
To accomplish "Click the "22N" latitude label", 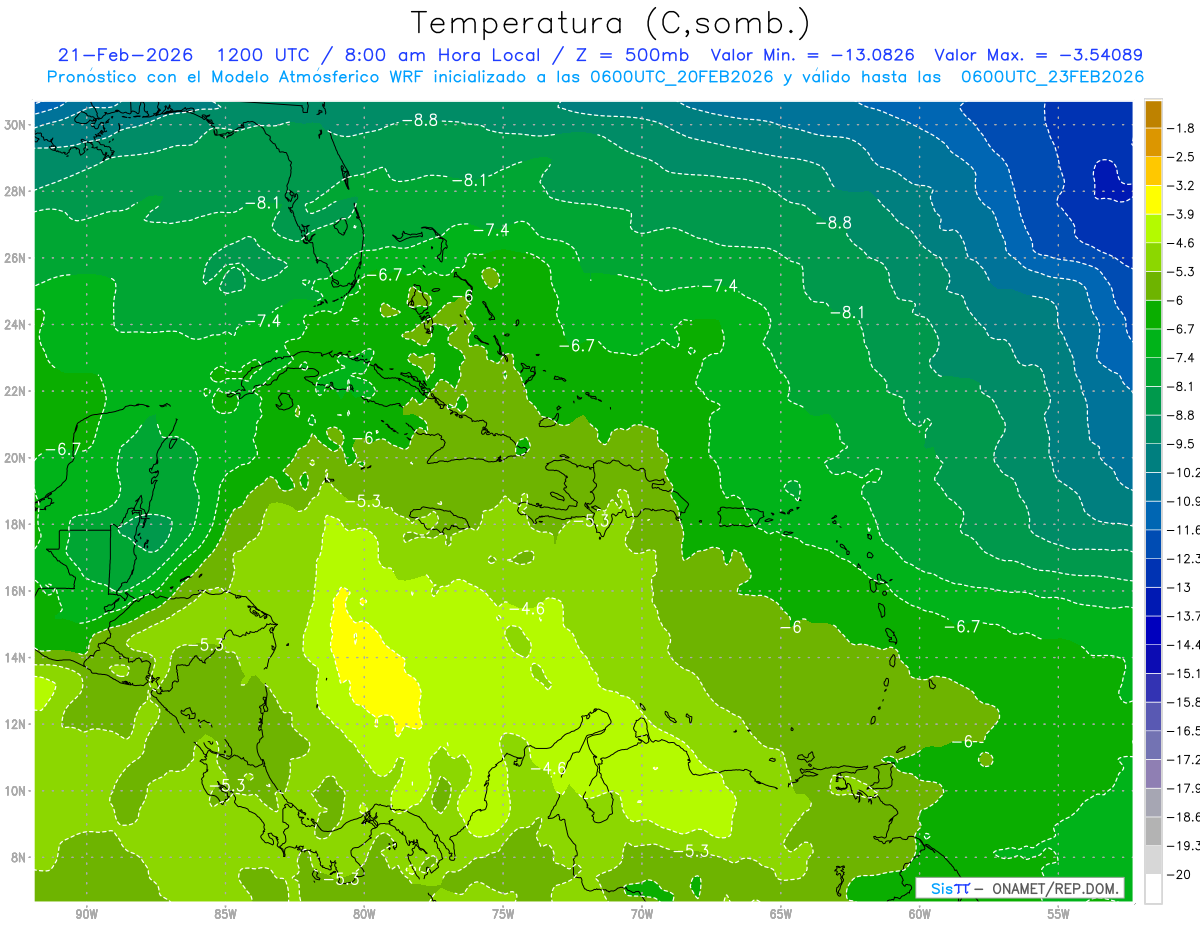I will 17,391.
